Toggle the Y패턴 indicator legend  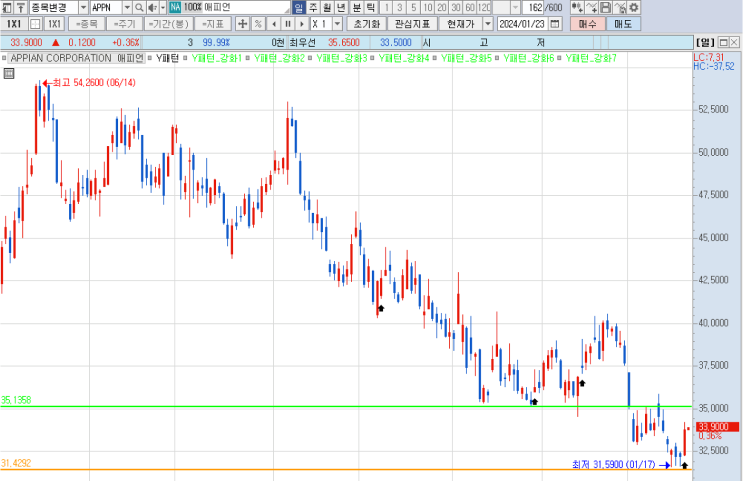pos(167,58)
